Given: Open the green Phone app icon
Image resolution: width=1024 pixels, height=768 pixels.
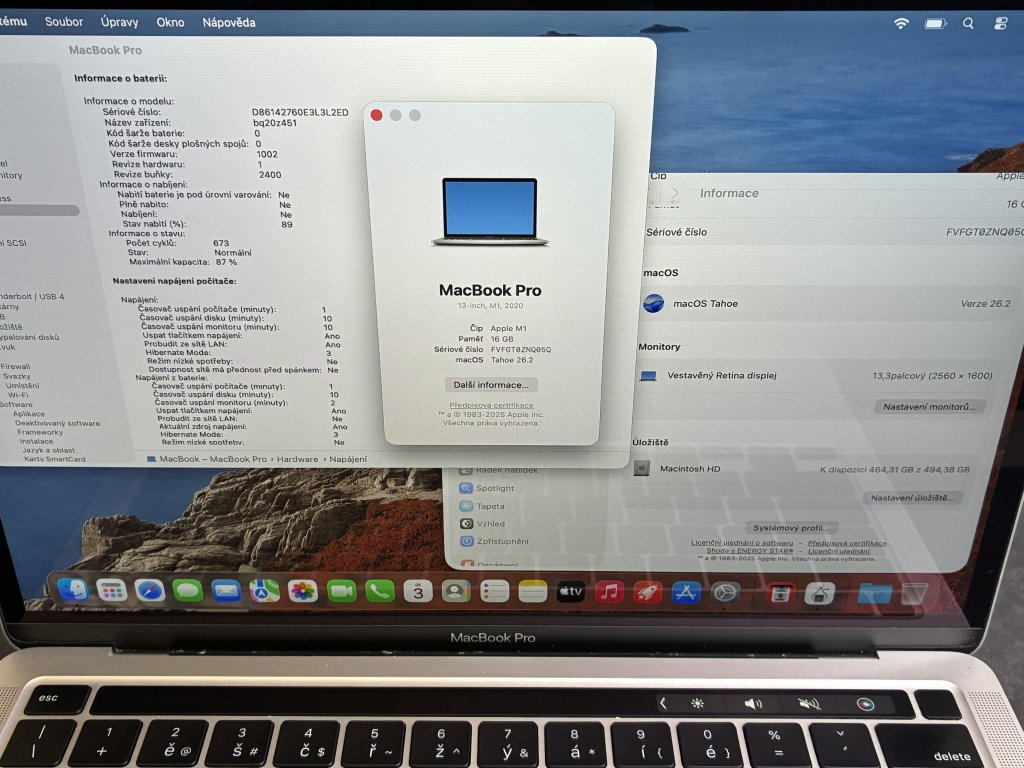Looking at the screenshot, I should (380, 591).
